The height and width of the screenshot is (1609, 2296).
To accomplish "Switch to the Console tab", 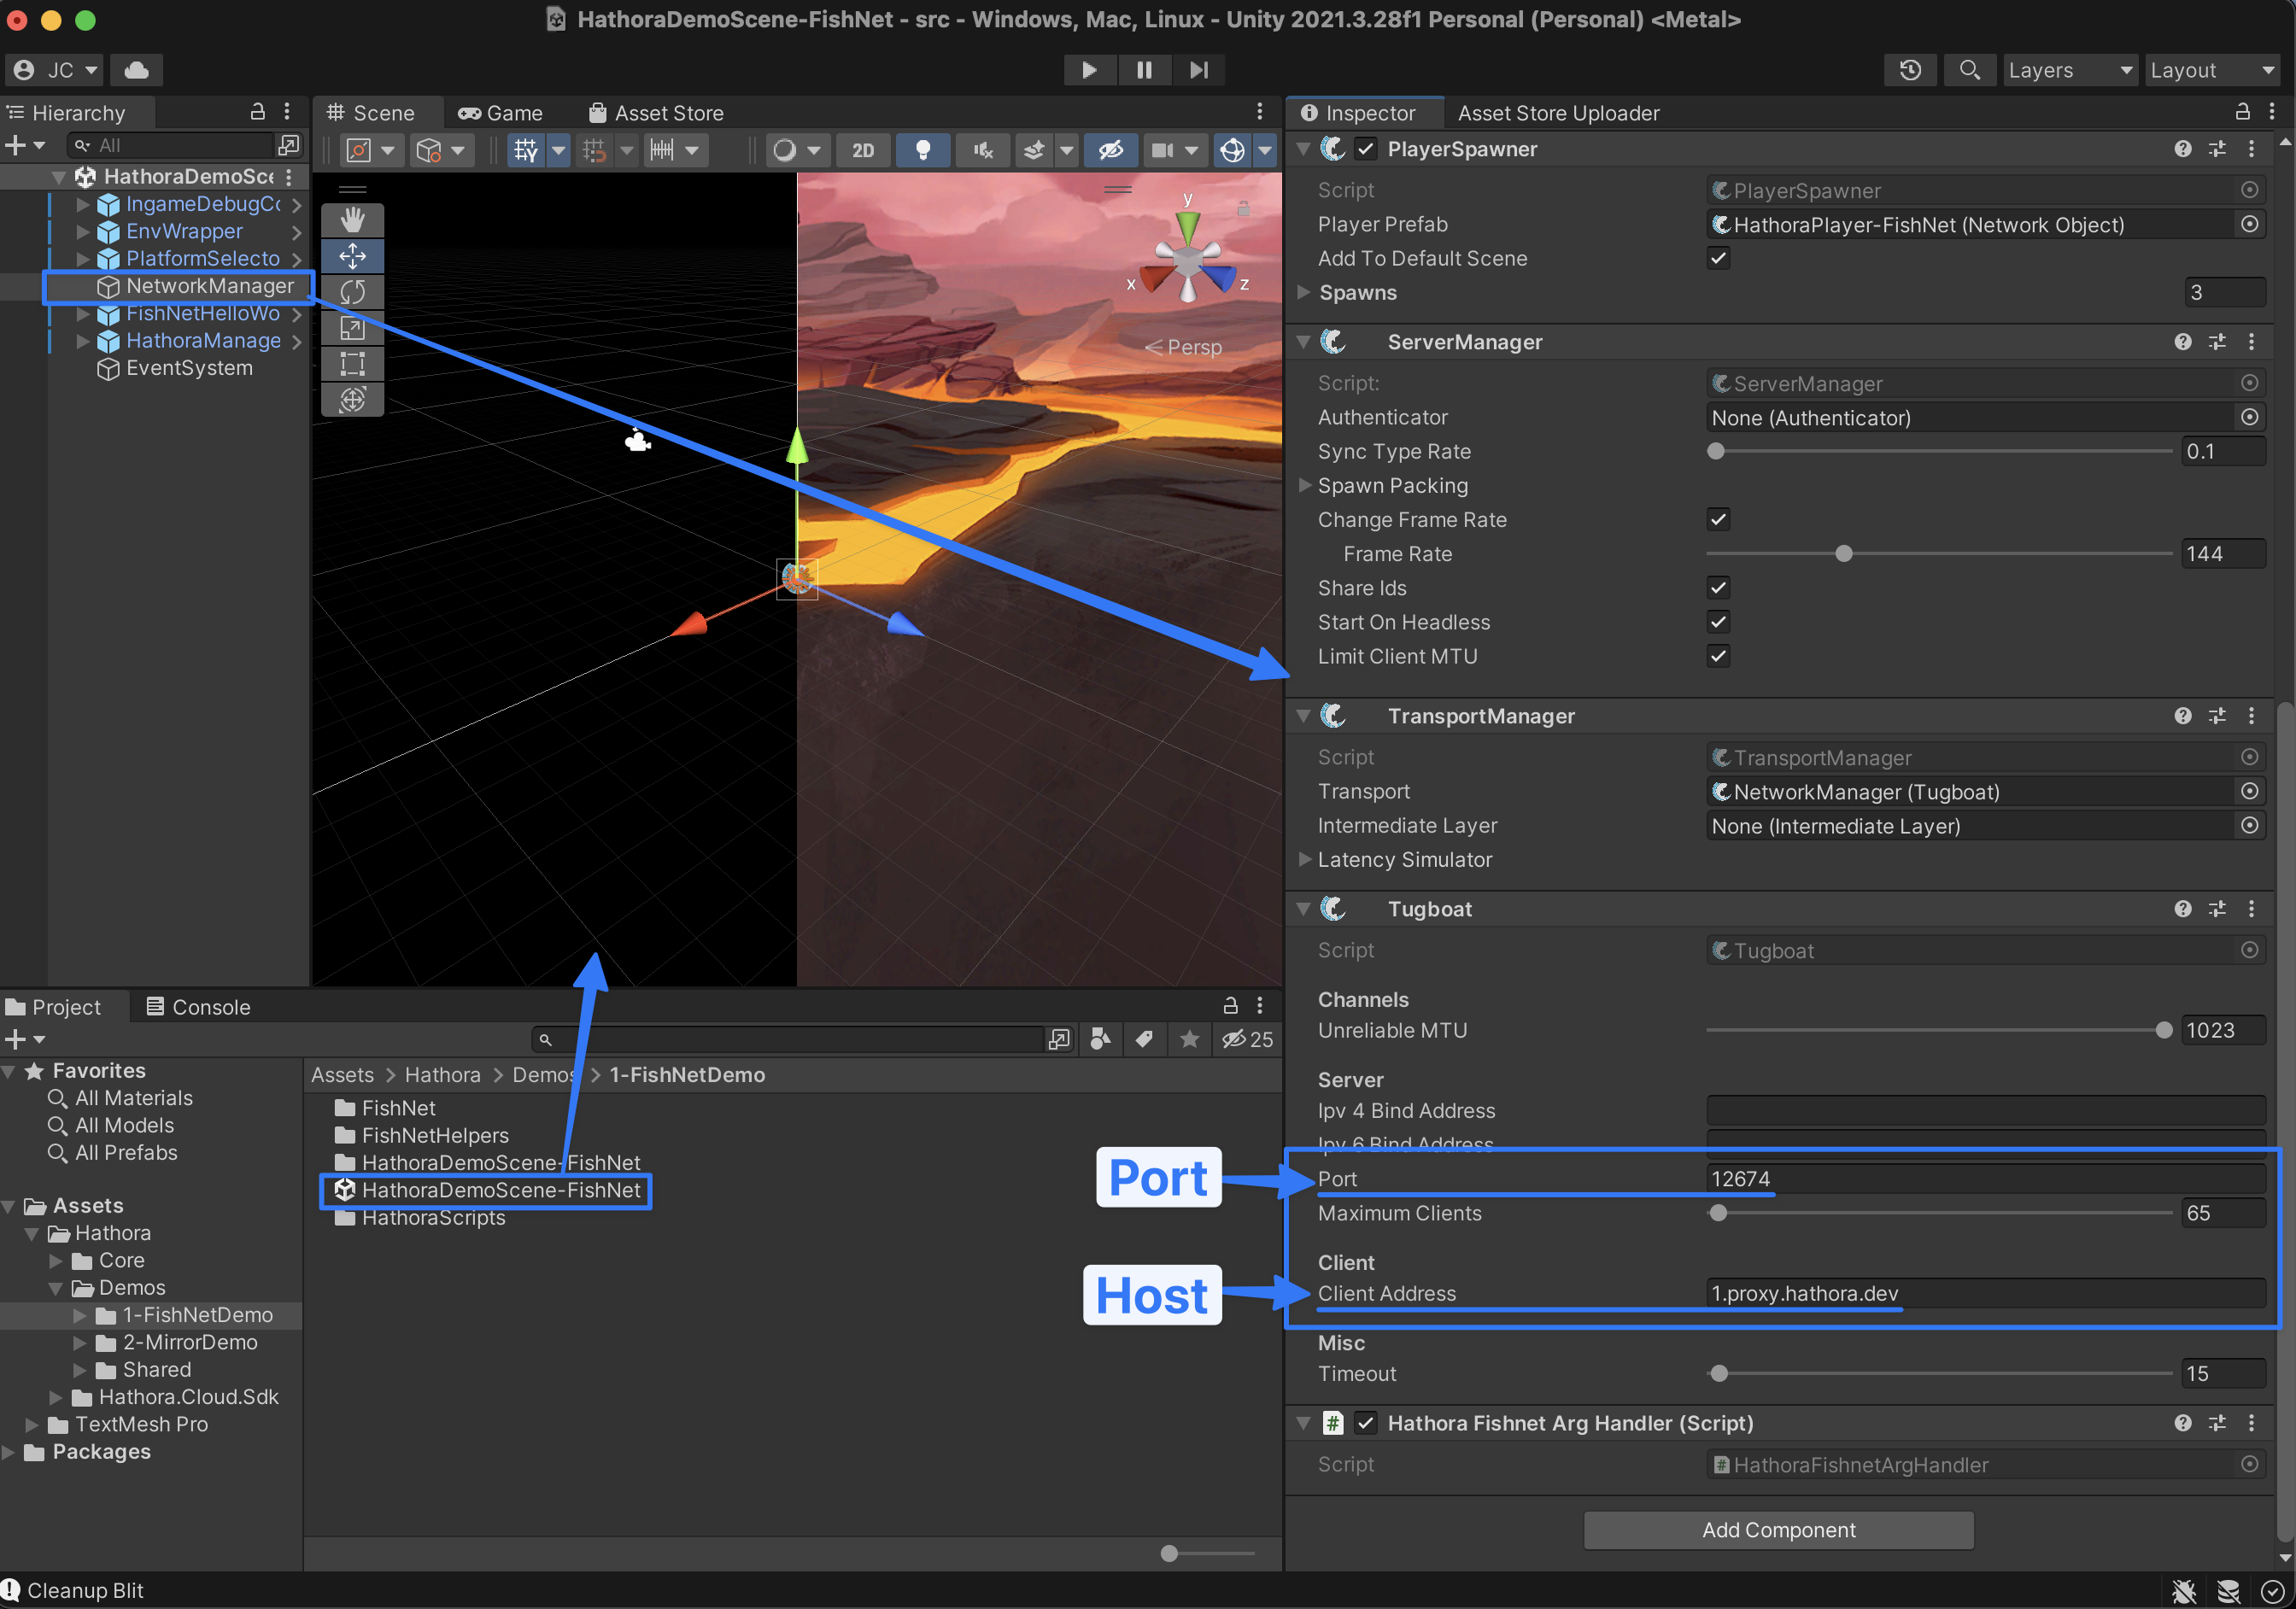I will 198,1007.
